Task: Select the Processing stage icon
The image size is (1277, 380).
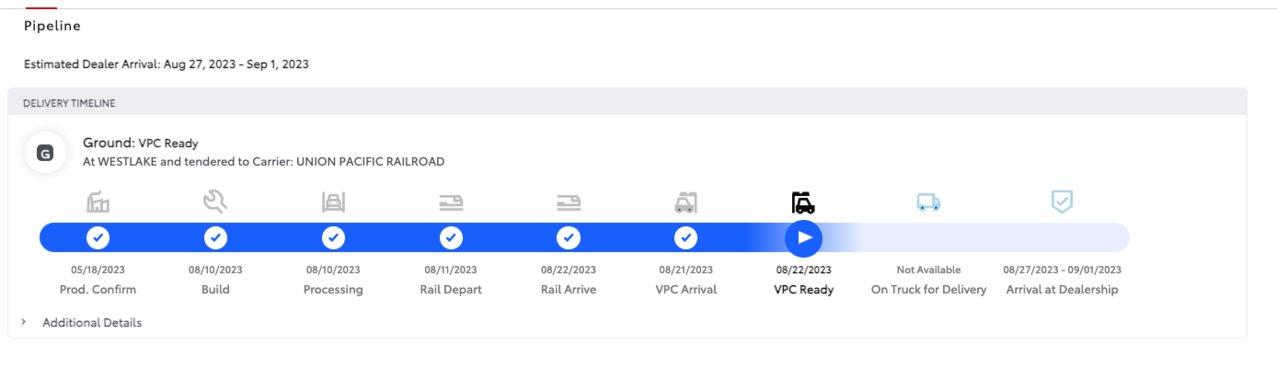Action: click(333, 203)
